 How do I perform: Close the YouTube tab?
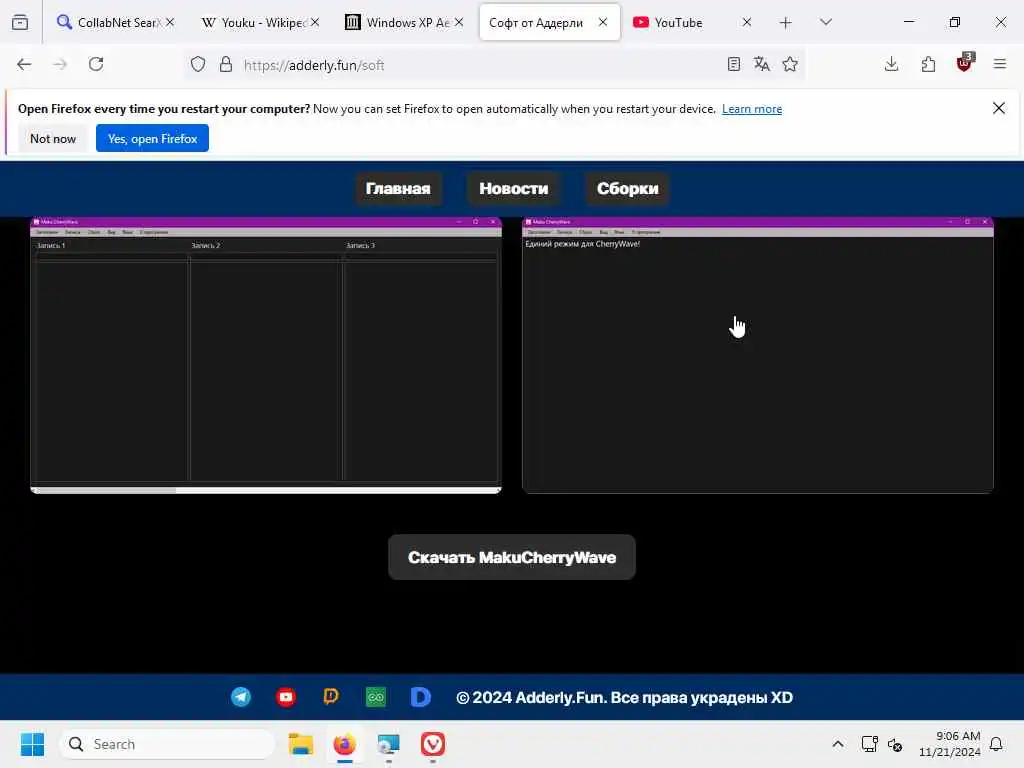click(747, 22)
